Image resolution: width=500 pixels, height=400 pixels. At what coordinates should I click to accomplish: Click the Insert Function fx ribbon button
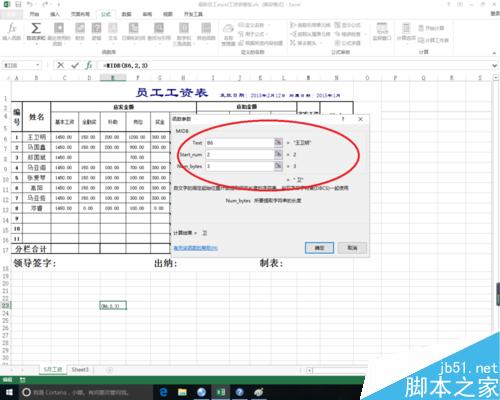pos(12,32)
